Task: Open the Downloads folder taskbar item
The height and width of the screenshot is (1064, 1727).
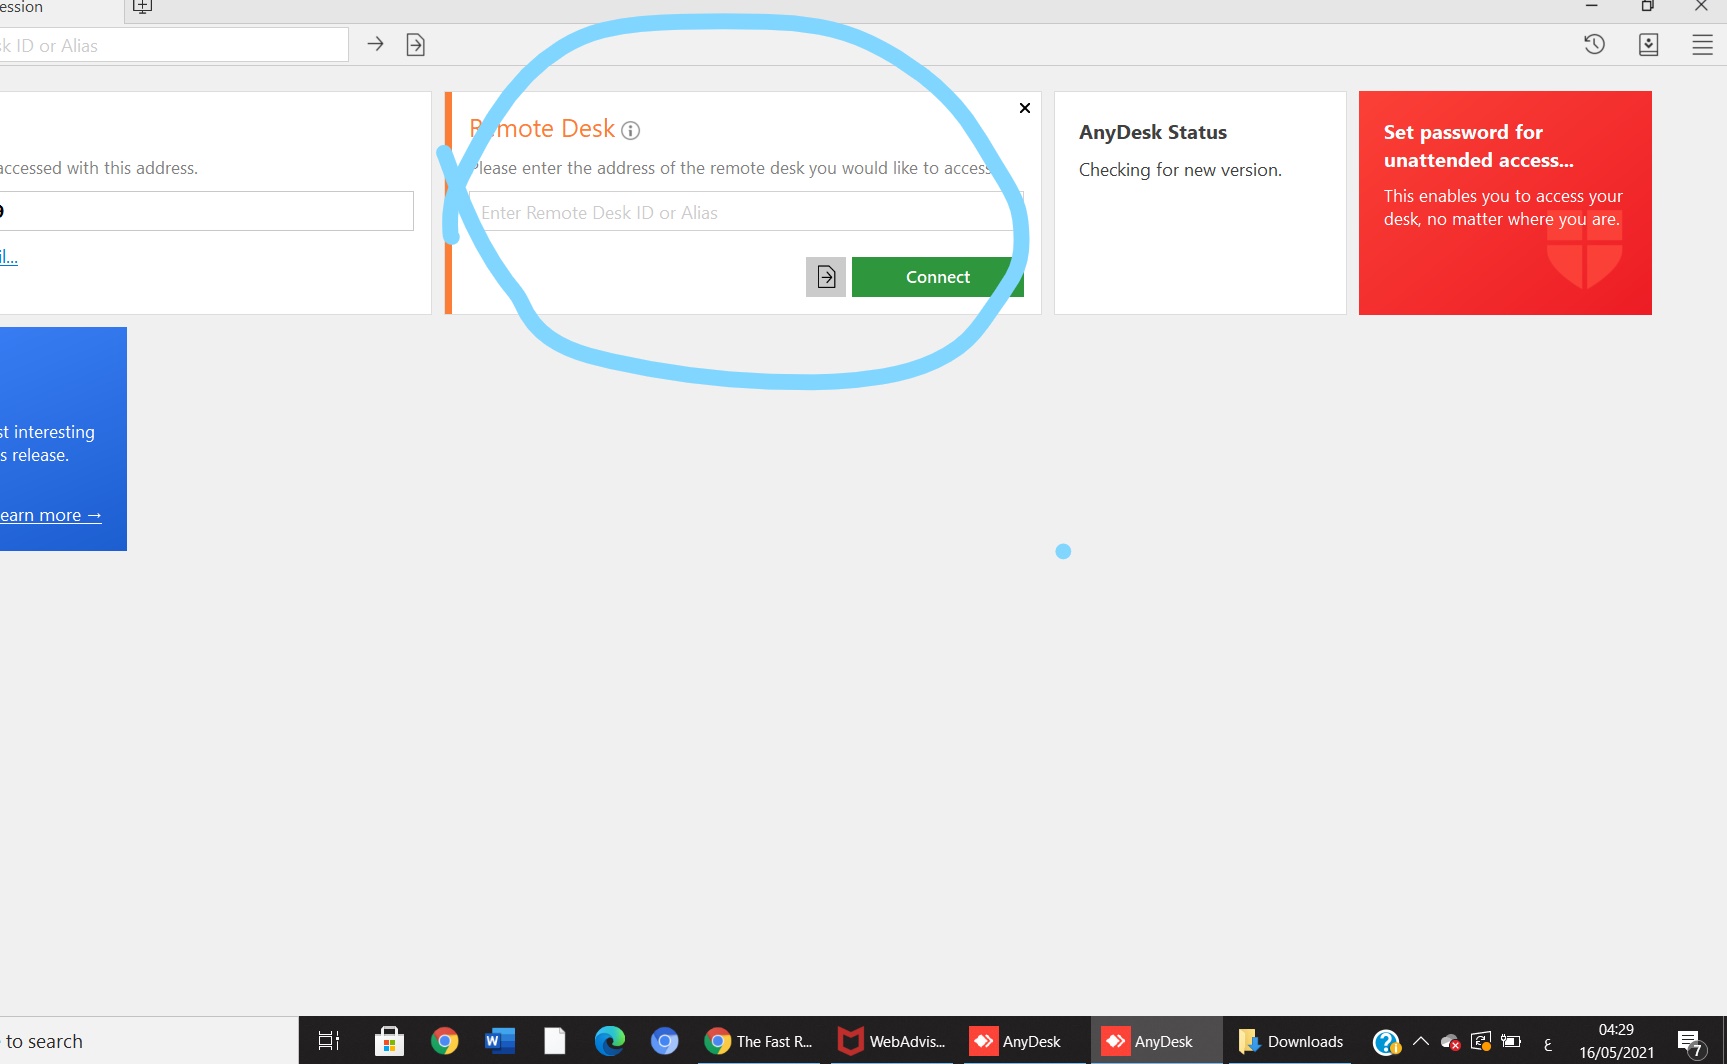Action: point(1290,1041)
